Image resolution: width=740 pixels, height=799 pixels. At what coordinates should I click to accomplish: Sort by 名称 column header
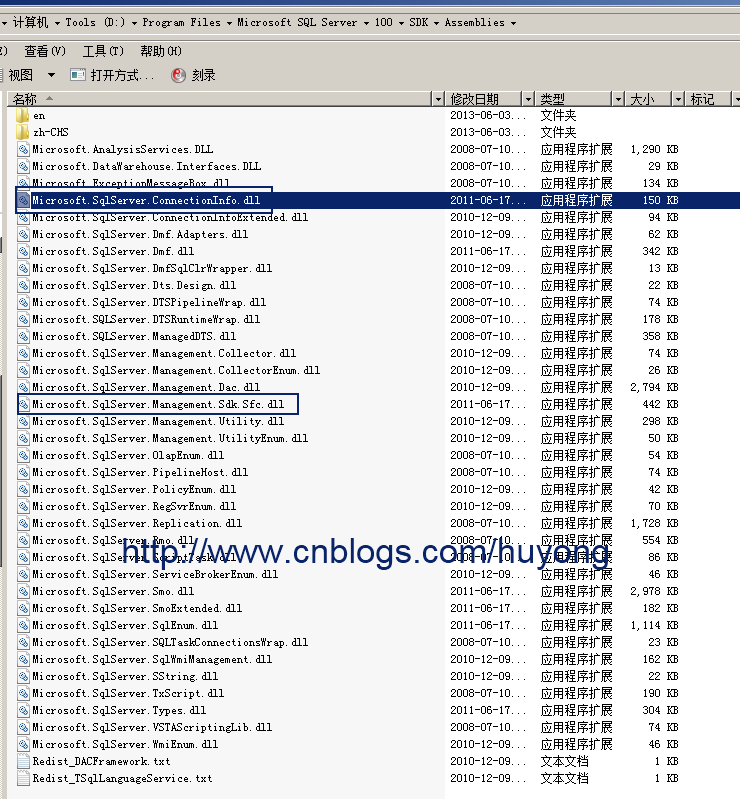click(x=219, y=99)
